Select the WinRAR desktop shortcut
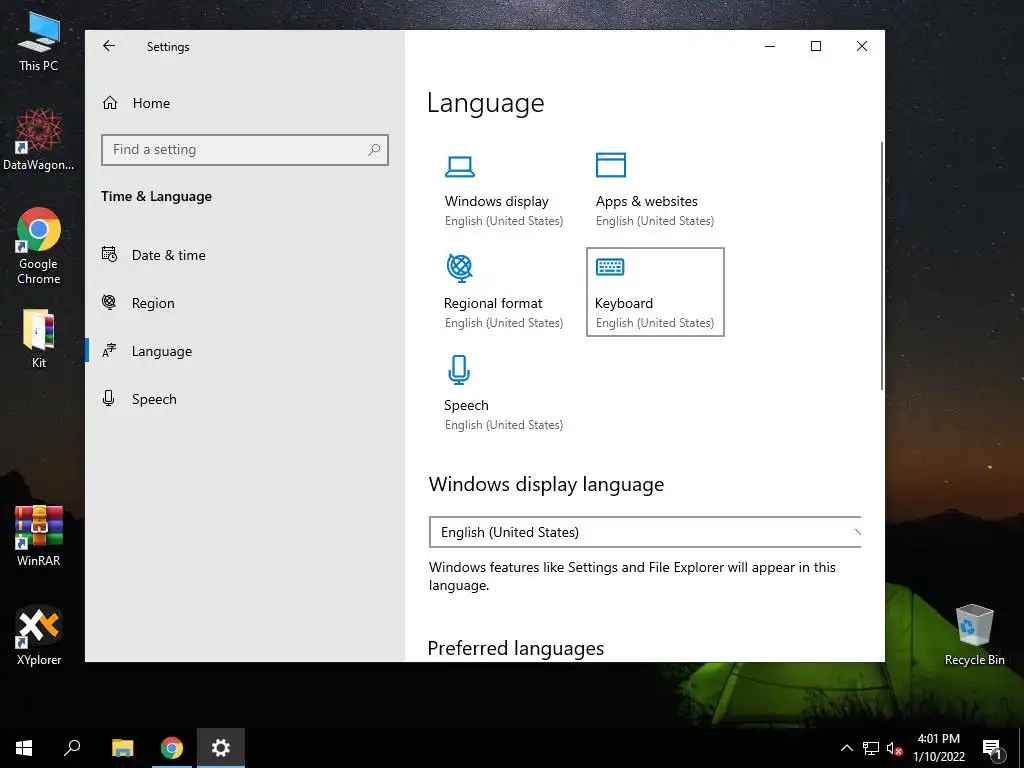Viewport: 1024px width, 768px height. click(39, 536)
